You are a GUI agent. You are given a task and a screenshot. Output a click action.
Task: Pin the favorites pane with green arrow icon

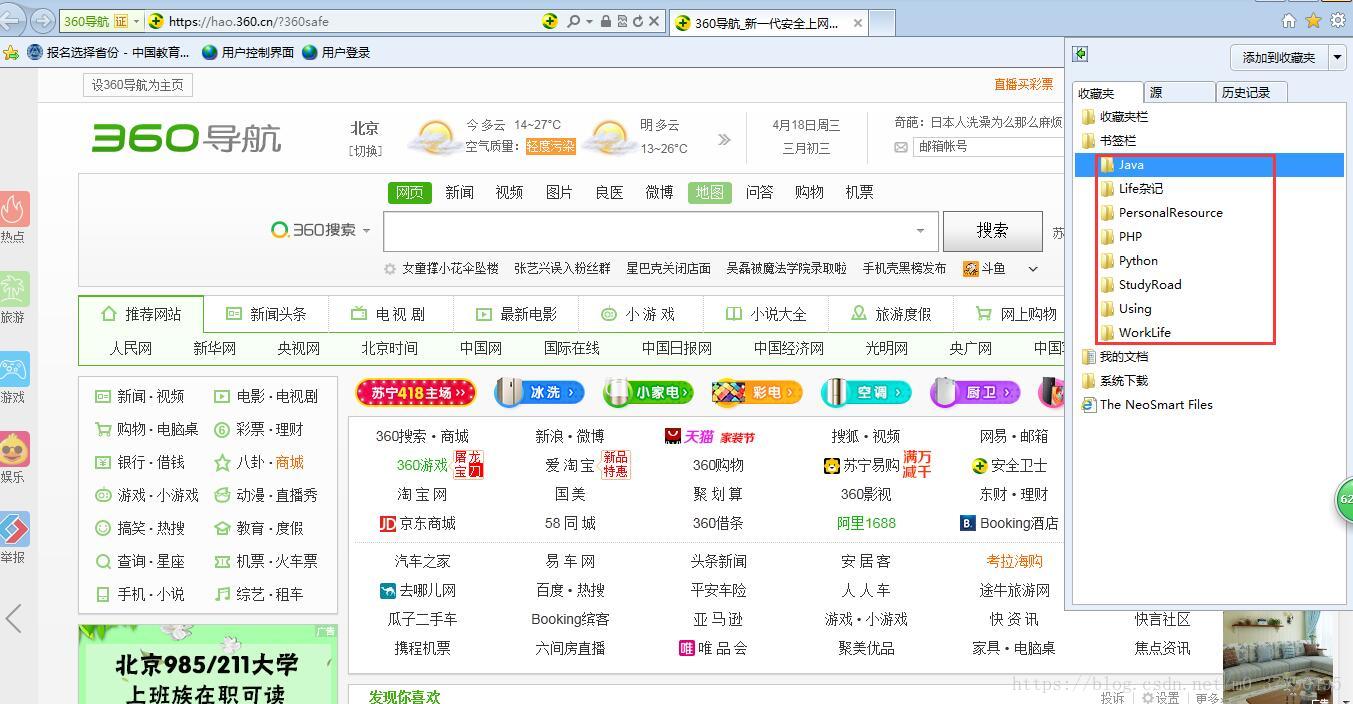(1081, 54)
